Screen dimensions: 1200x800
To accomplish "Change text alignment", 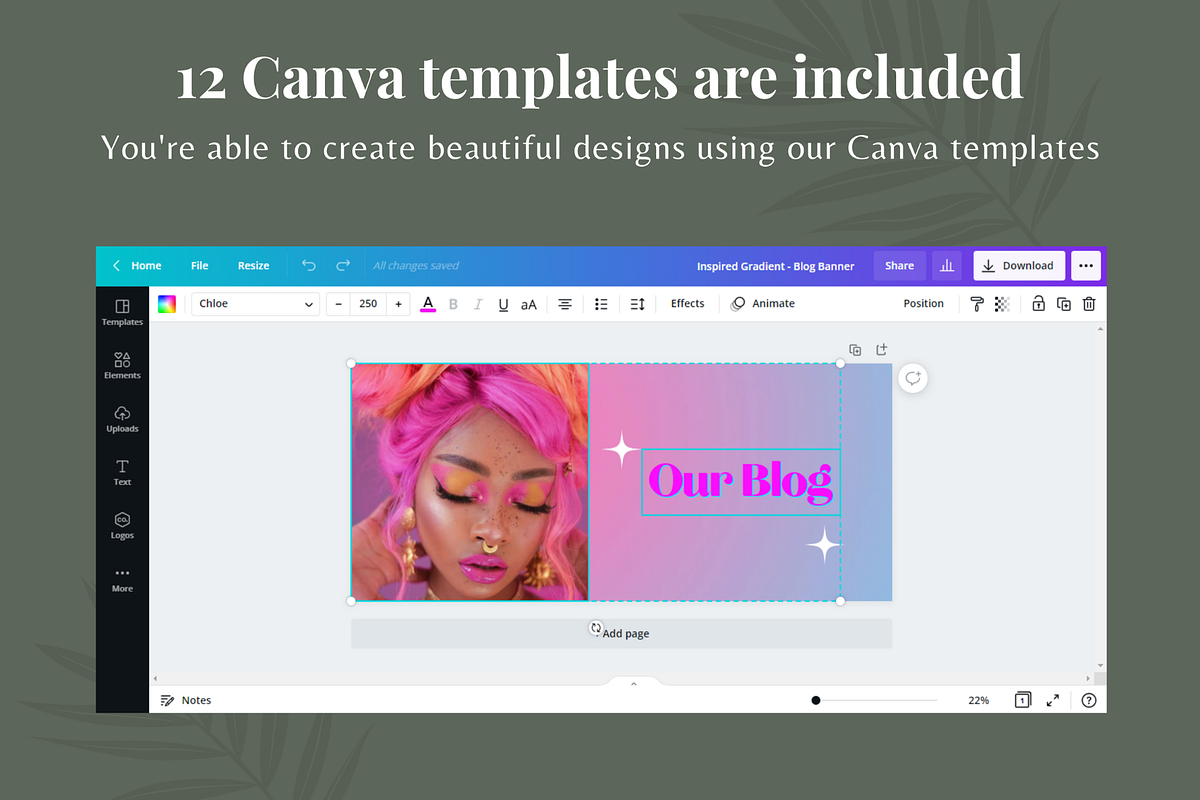I will pos(565,304).
